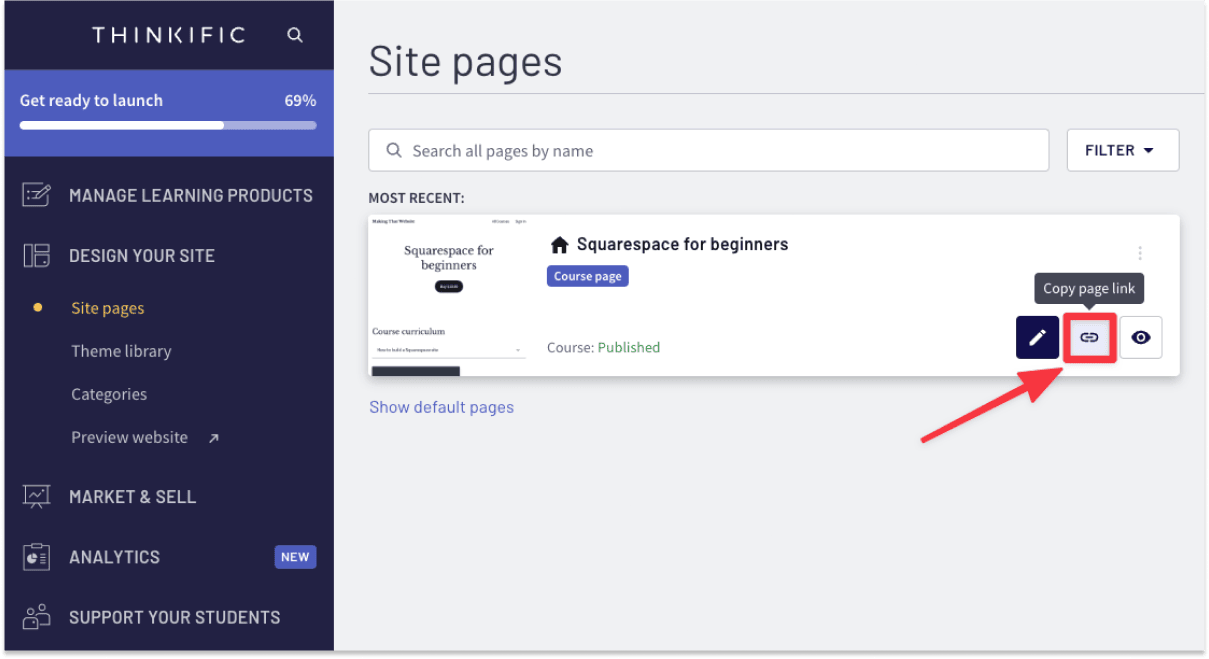Click the Market & Sell chart icon
The image size is (1209, 659).
[36, 496]
